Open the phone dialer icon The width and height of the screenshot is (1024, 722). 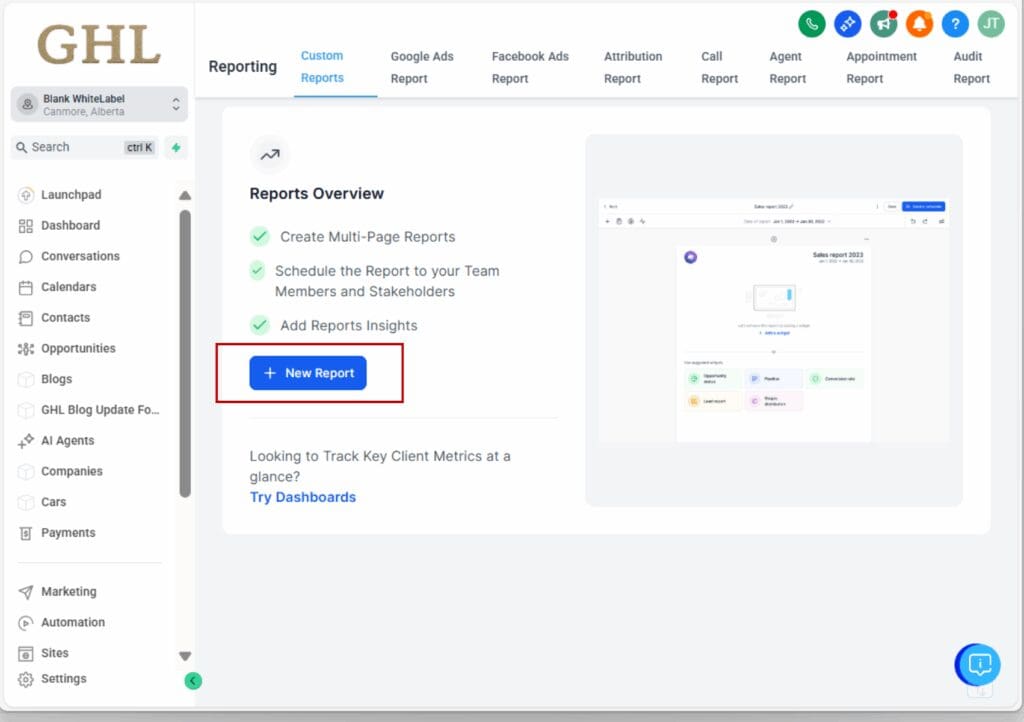click(811, 23)
